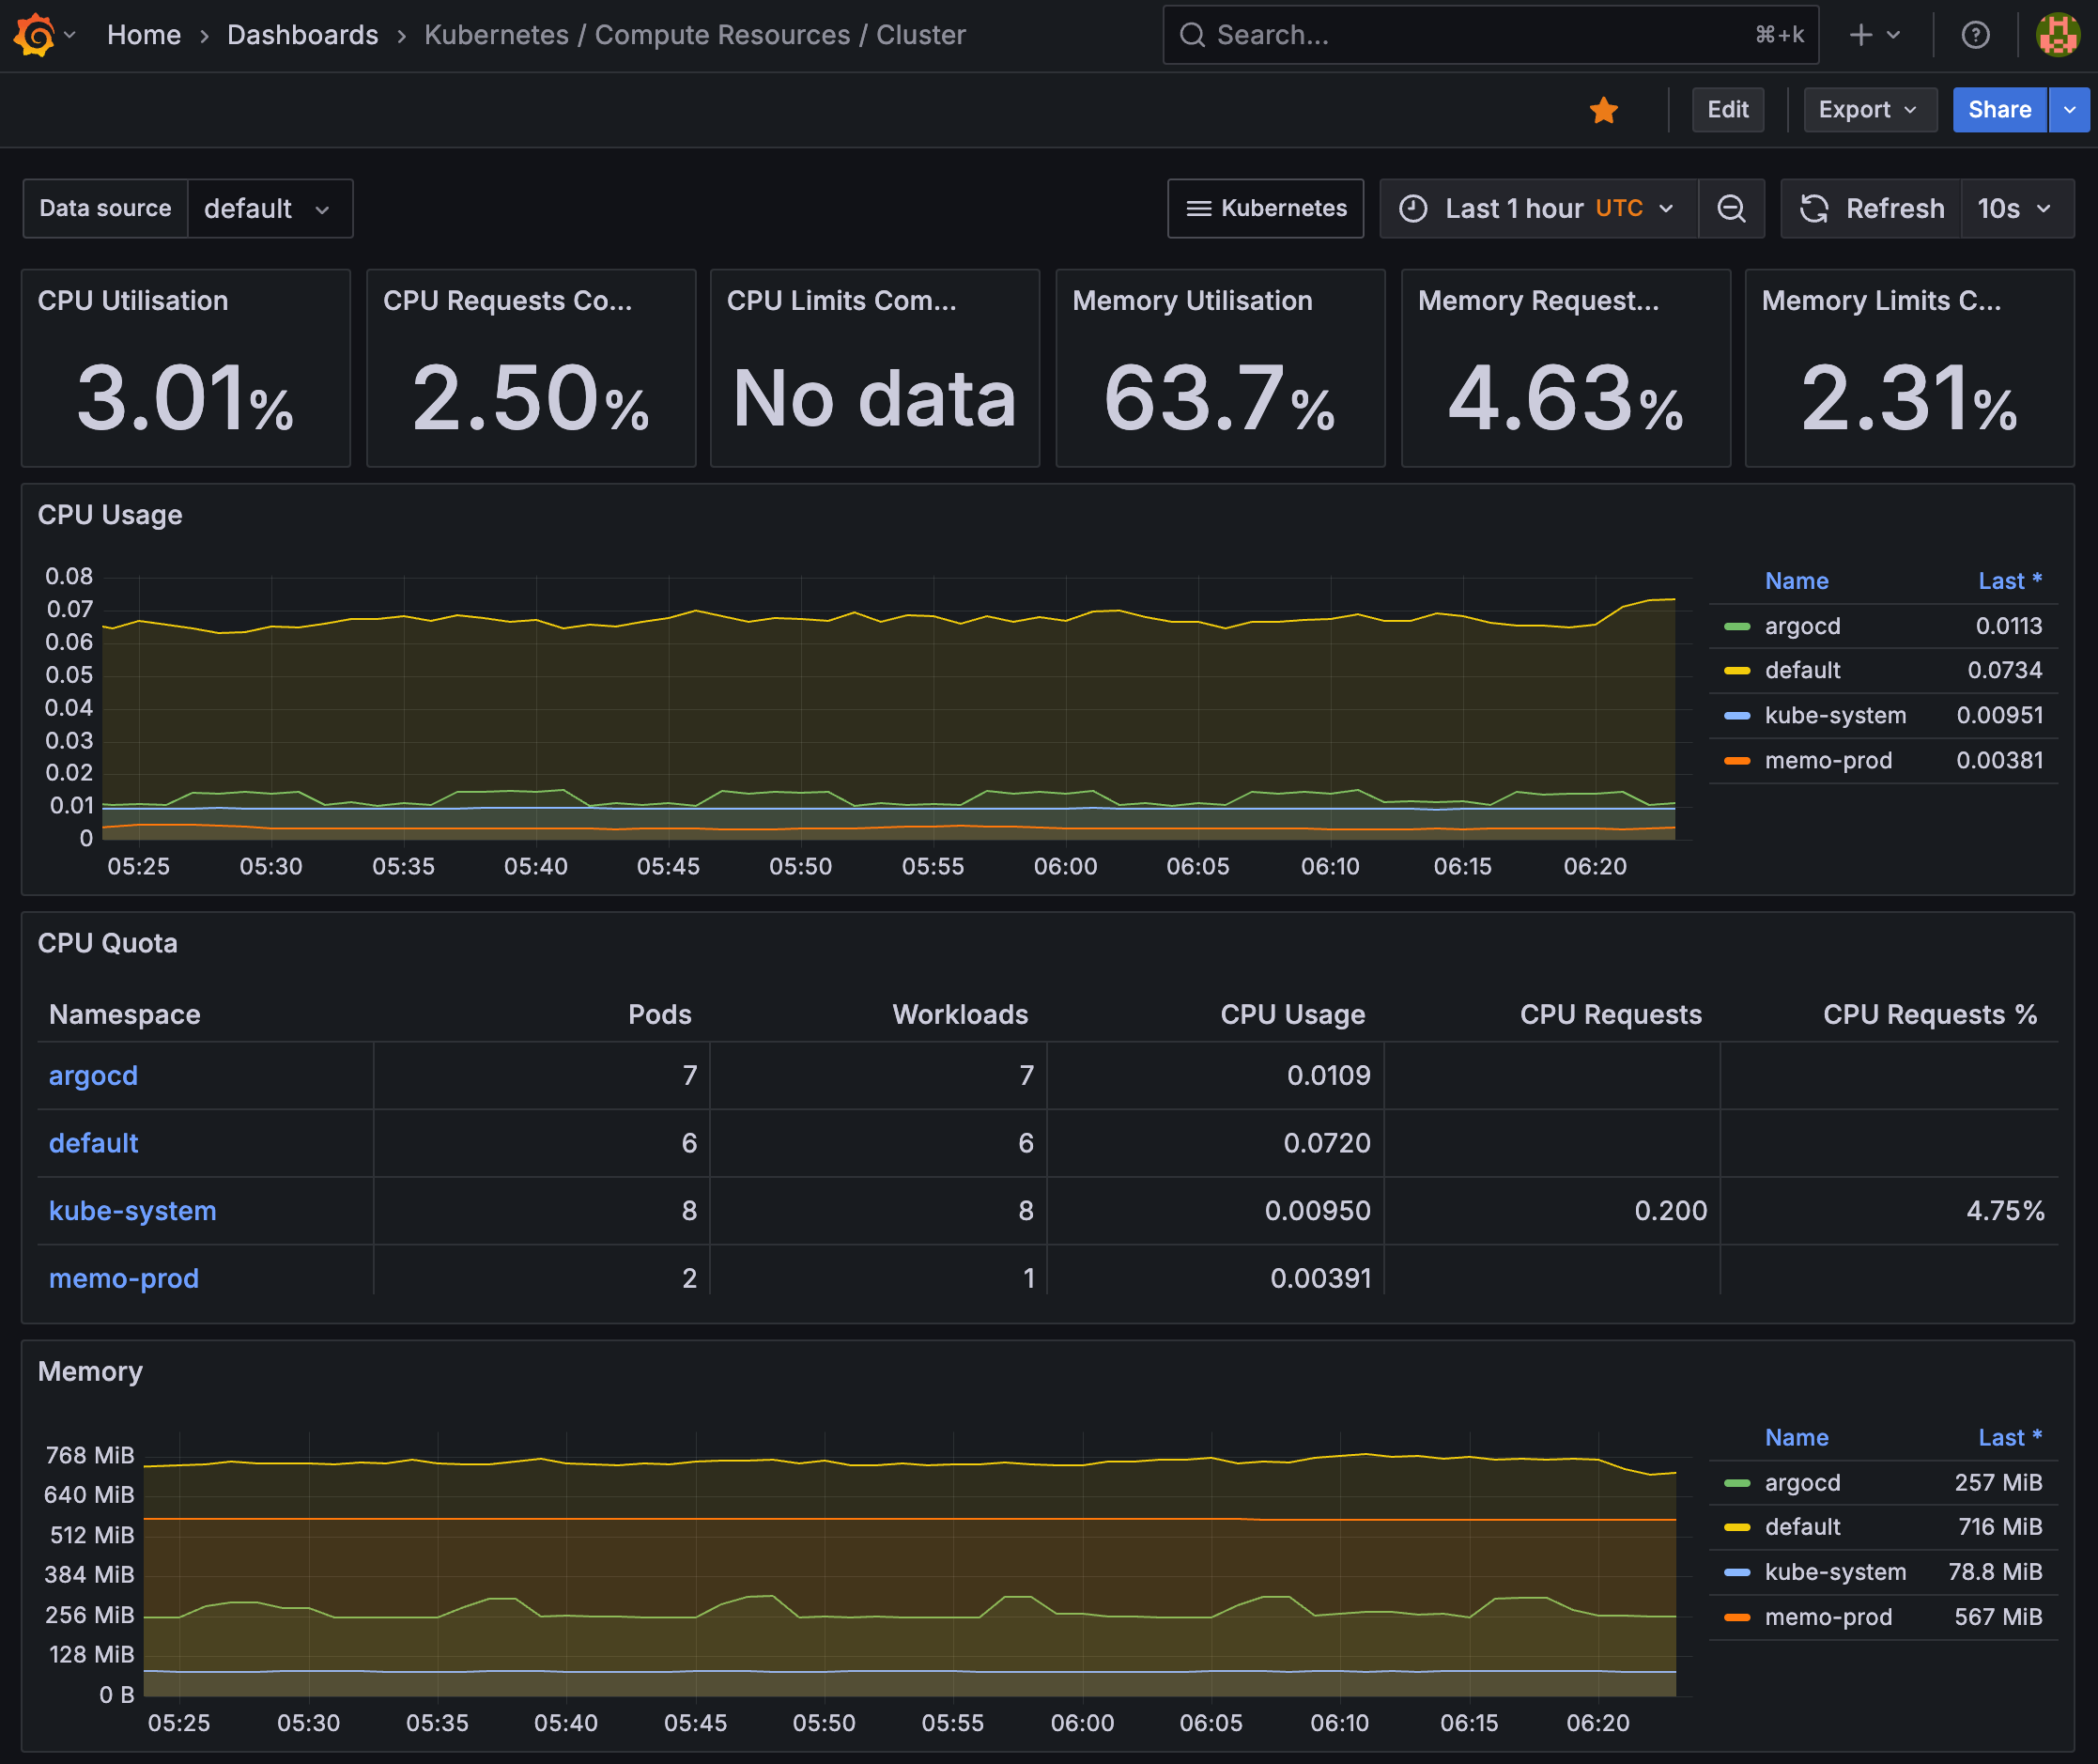
Task: Click the Edit button
Action: pyautogui.click(x=1727, y=110)
